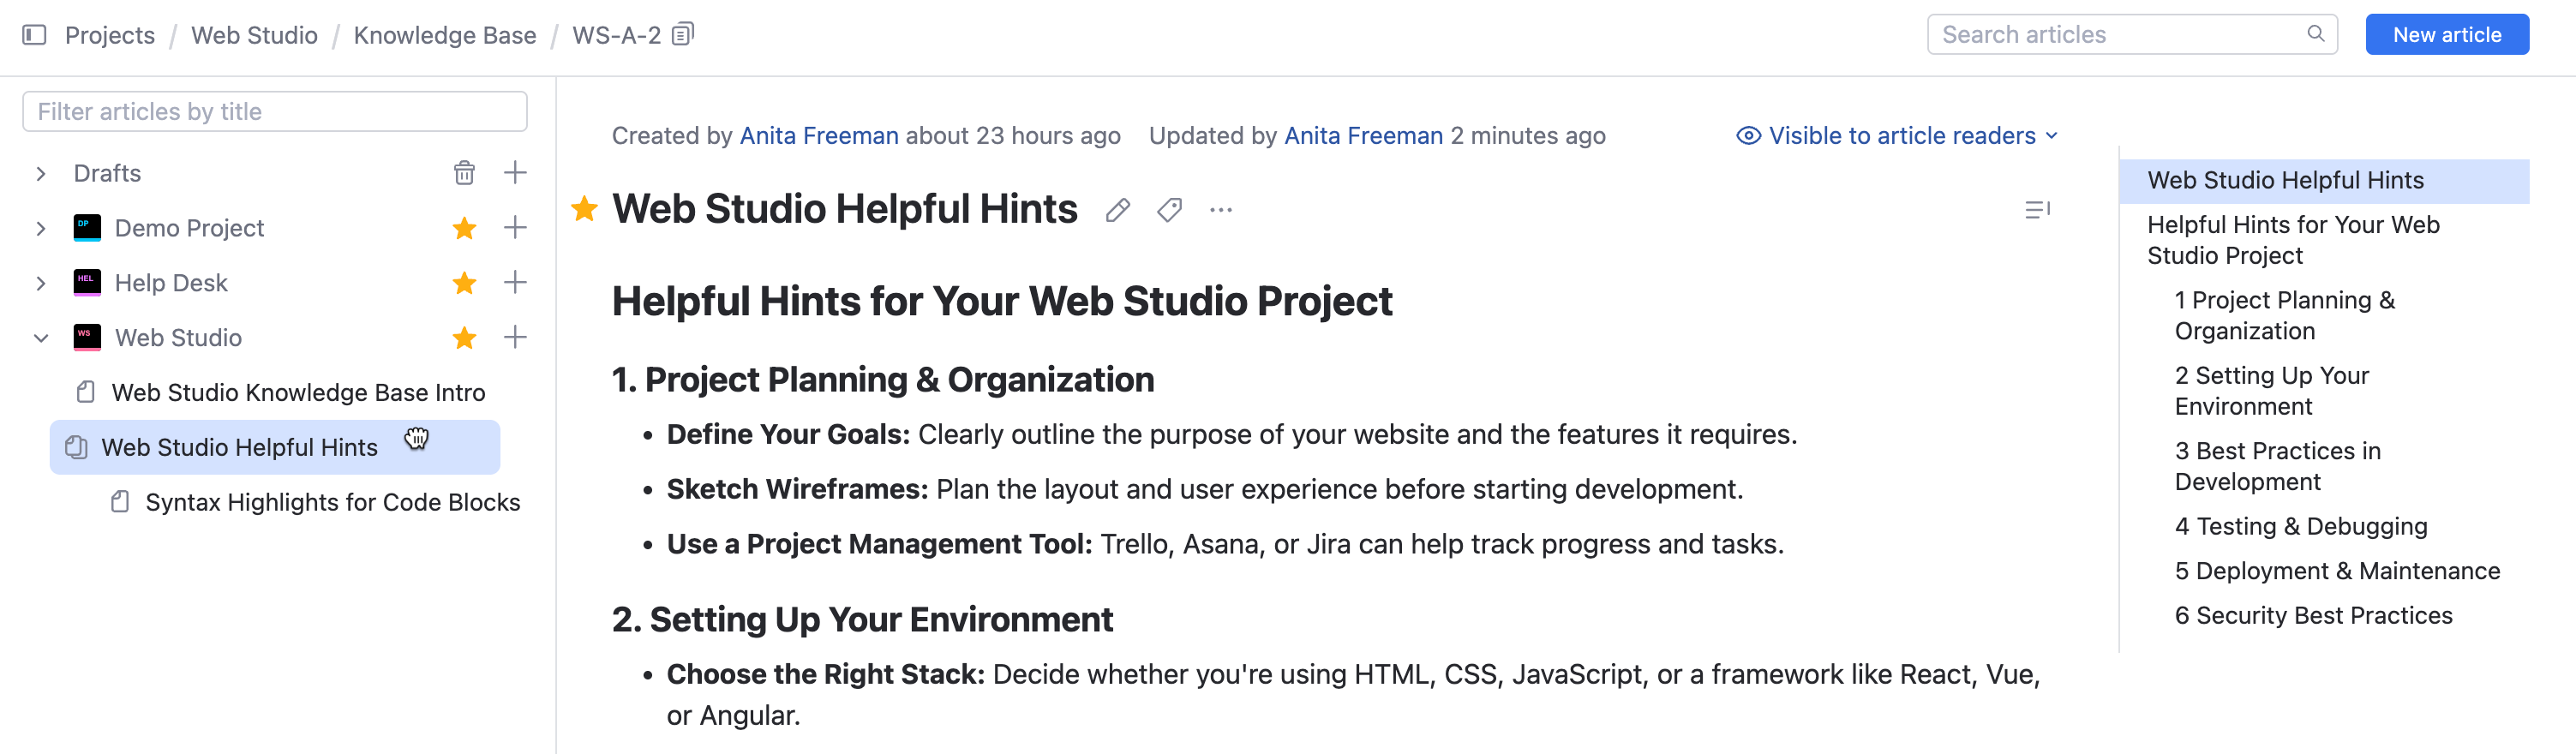
Task: Open the three-dots article actions menu
Action: pos(1220,210)
